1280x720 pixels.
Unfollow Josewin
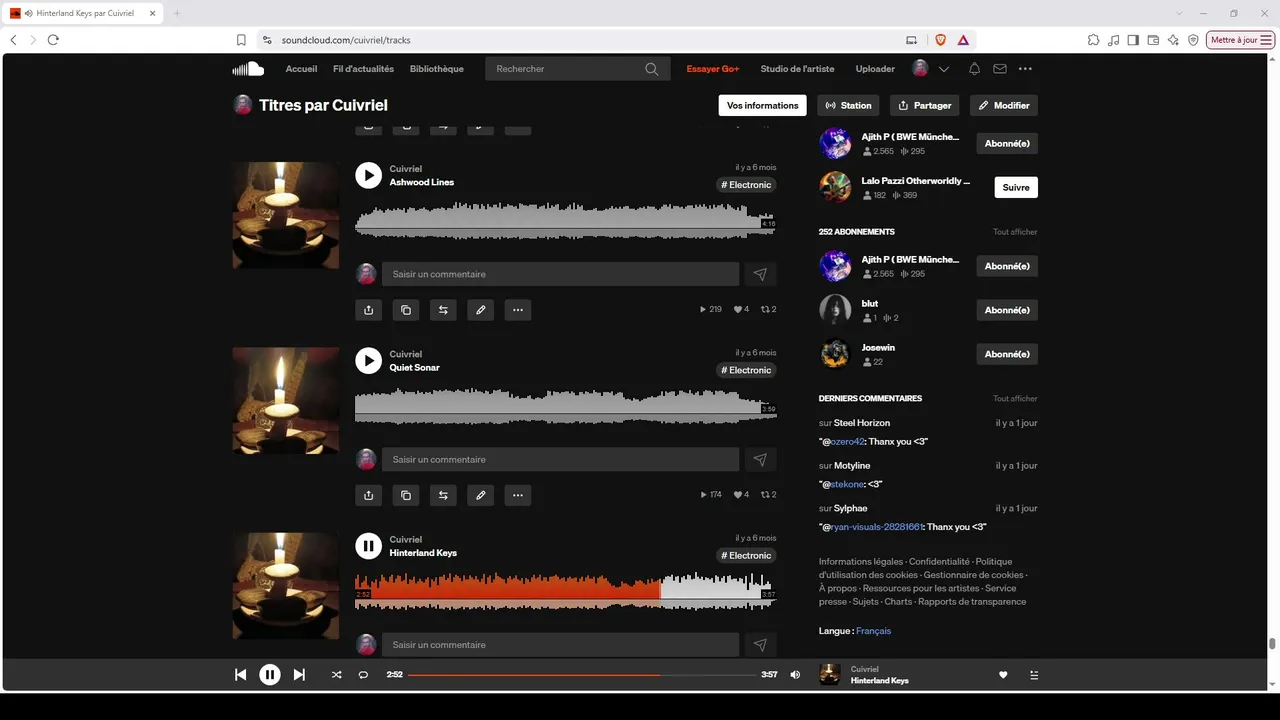pyautogui.click(x=1007, y=354)
